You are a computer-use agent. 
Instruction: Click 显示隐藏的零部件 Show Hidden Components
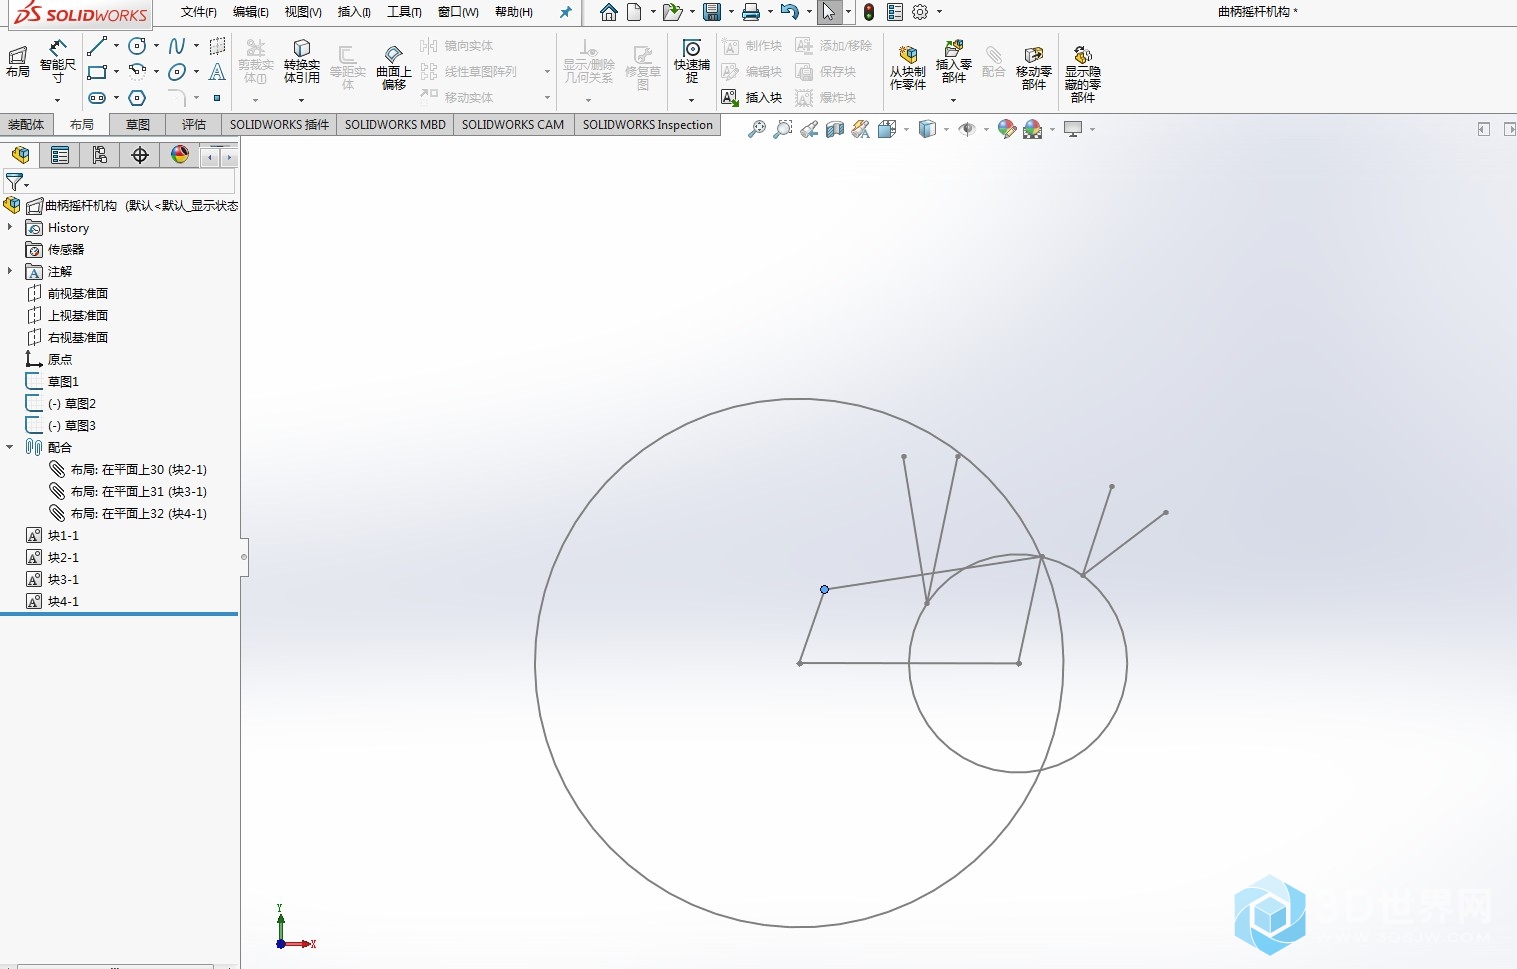click(1082, 74)
